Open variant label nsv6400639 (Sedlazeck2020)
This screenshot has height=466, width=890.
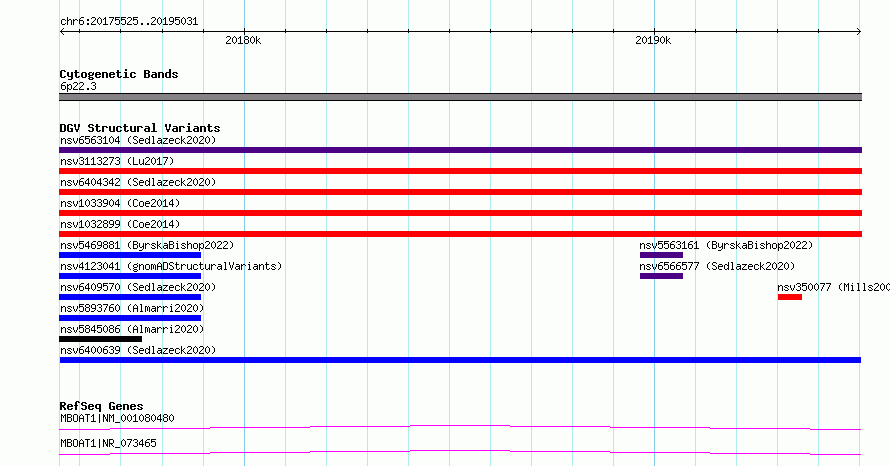click(138, 350)
